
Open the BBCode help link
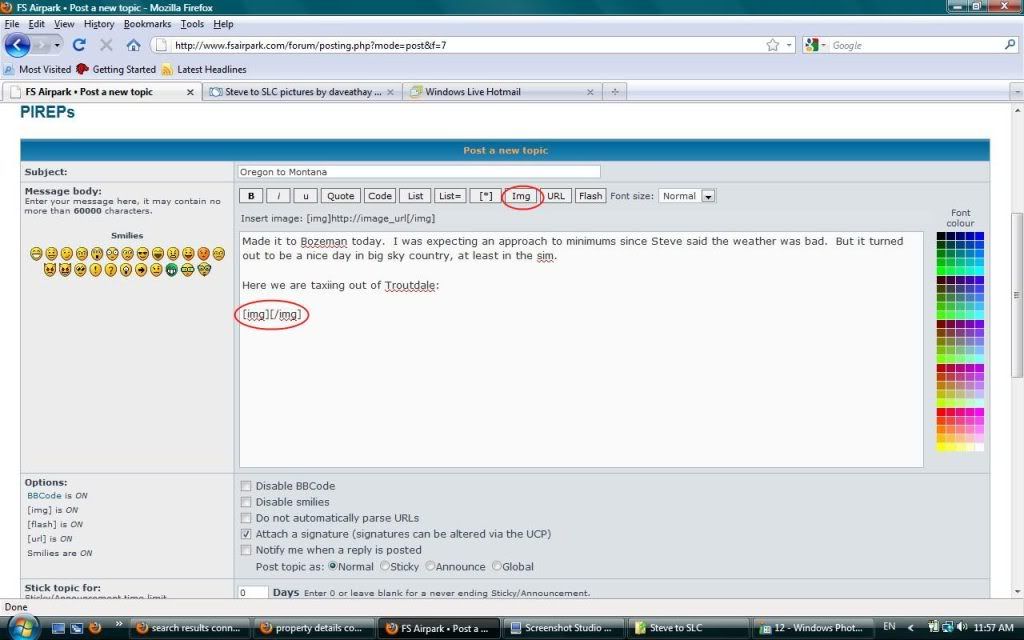point(44,496)
